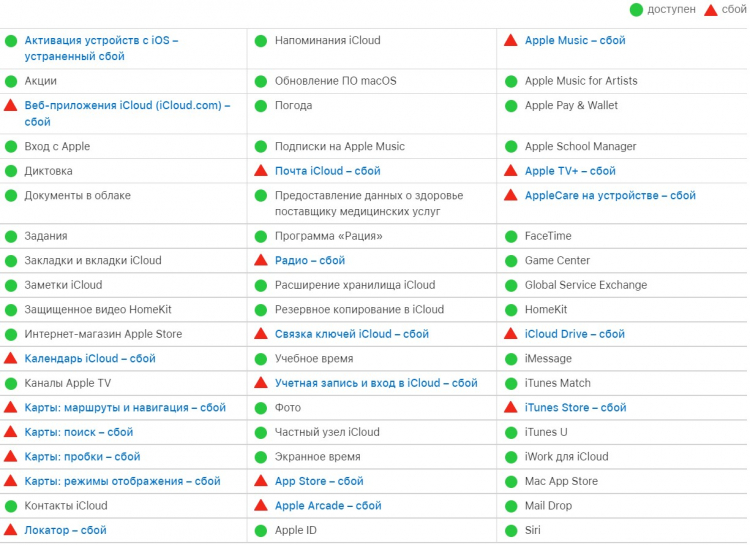Click the red outage triangle beside Веб-приложения iCloud
Viewport: 750px width, 545px height.
point(11,105)
